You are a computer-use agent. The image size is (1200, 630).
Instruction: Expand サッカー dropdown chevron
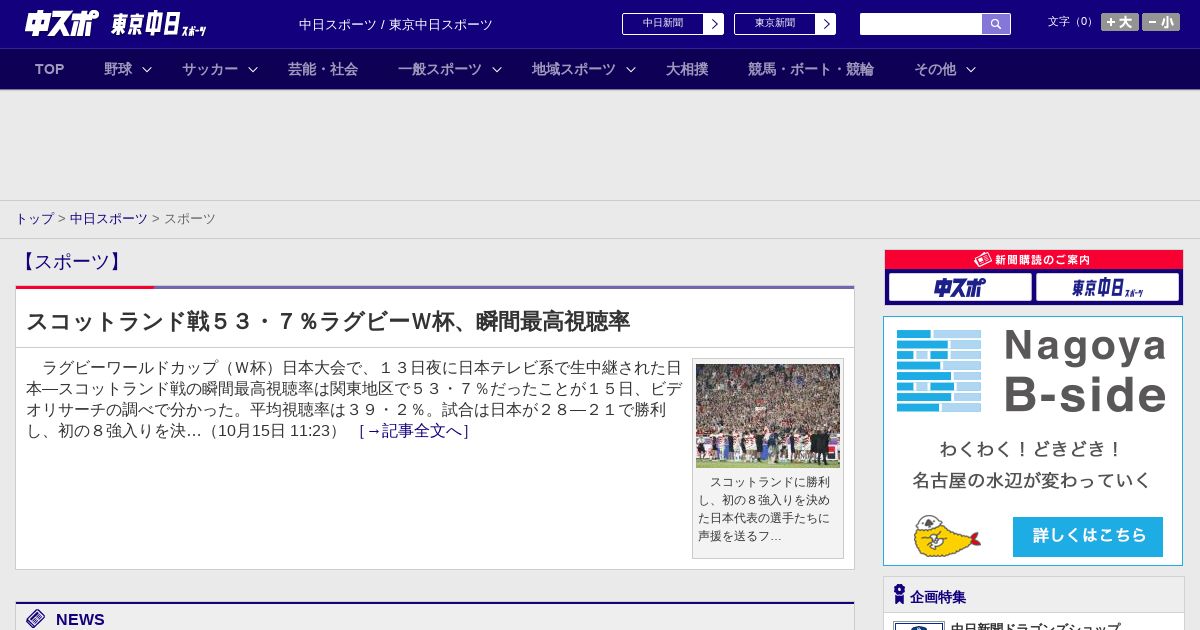point(253,69)
